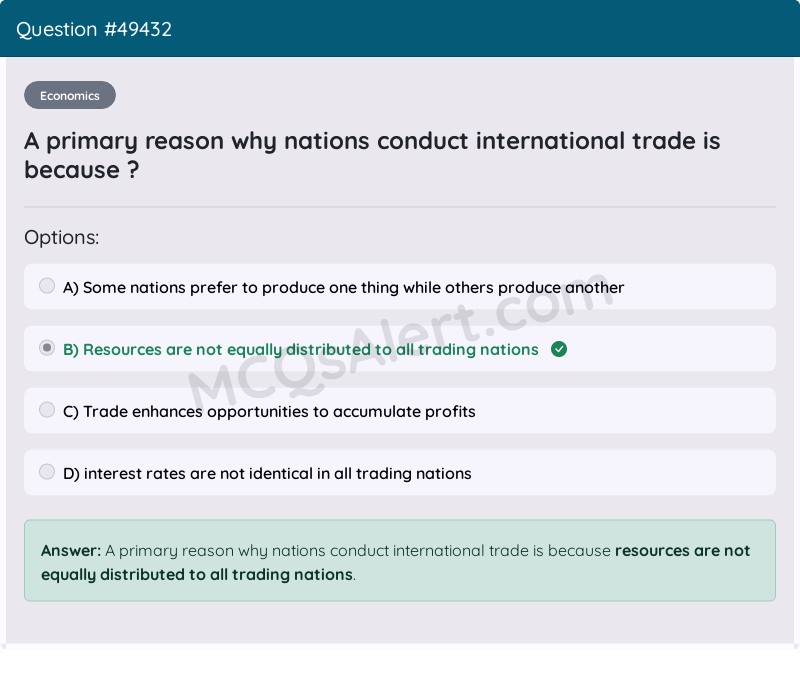Click option B answer text
The image size is (800, 674).
pos(300,349)
